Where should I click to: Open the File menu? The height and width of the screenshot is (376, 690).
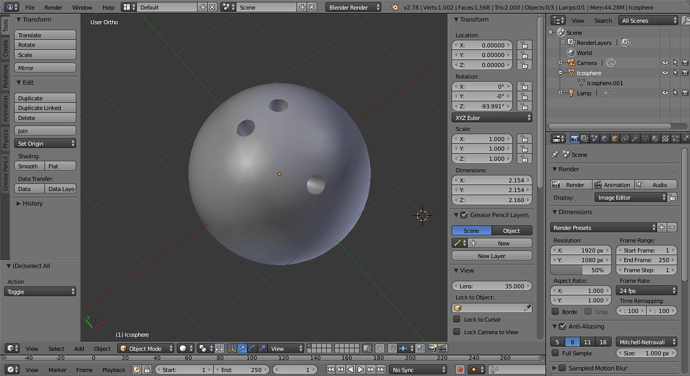pos(30,7)
